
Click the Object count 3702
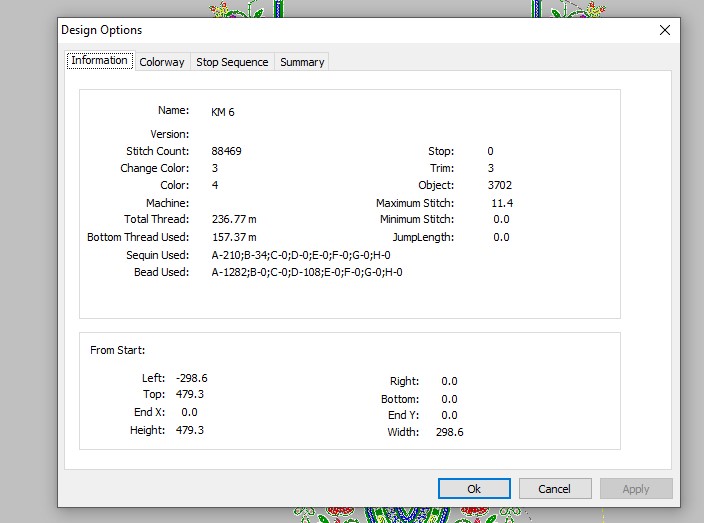[500, 185]
